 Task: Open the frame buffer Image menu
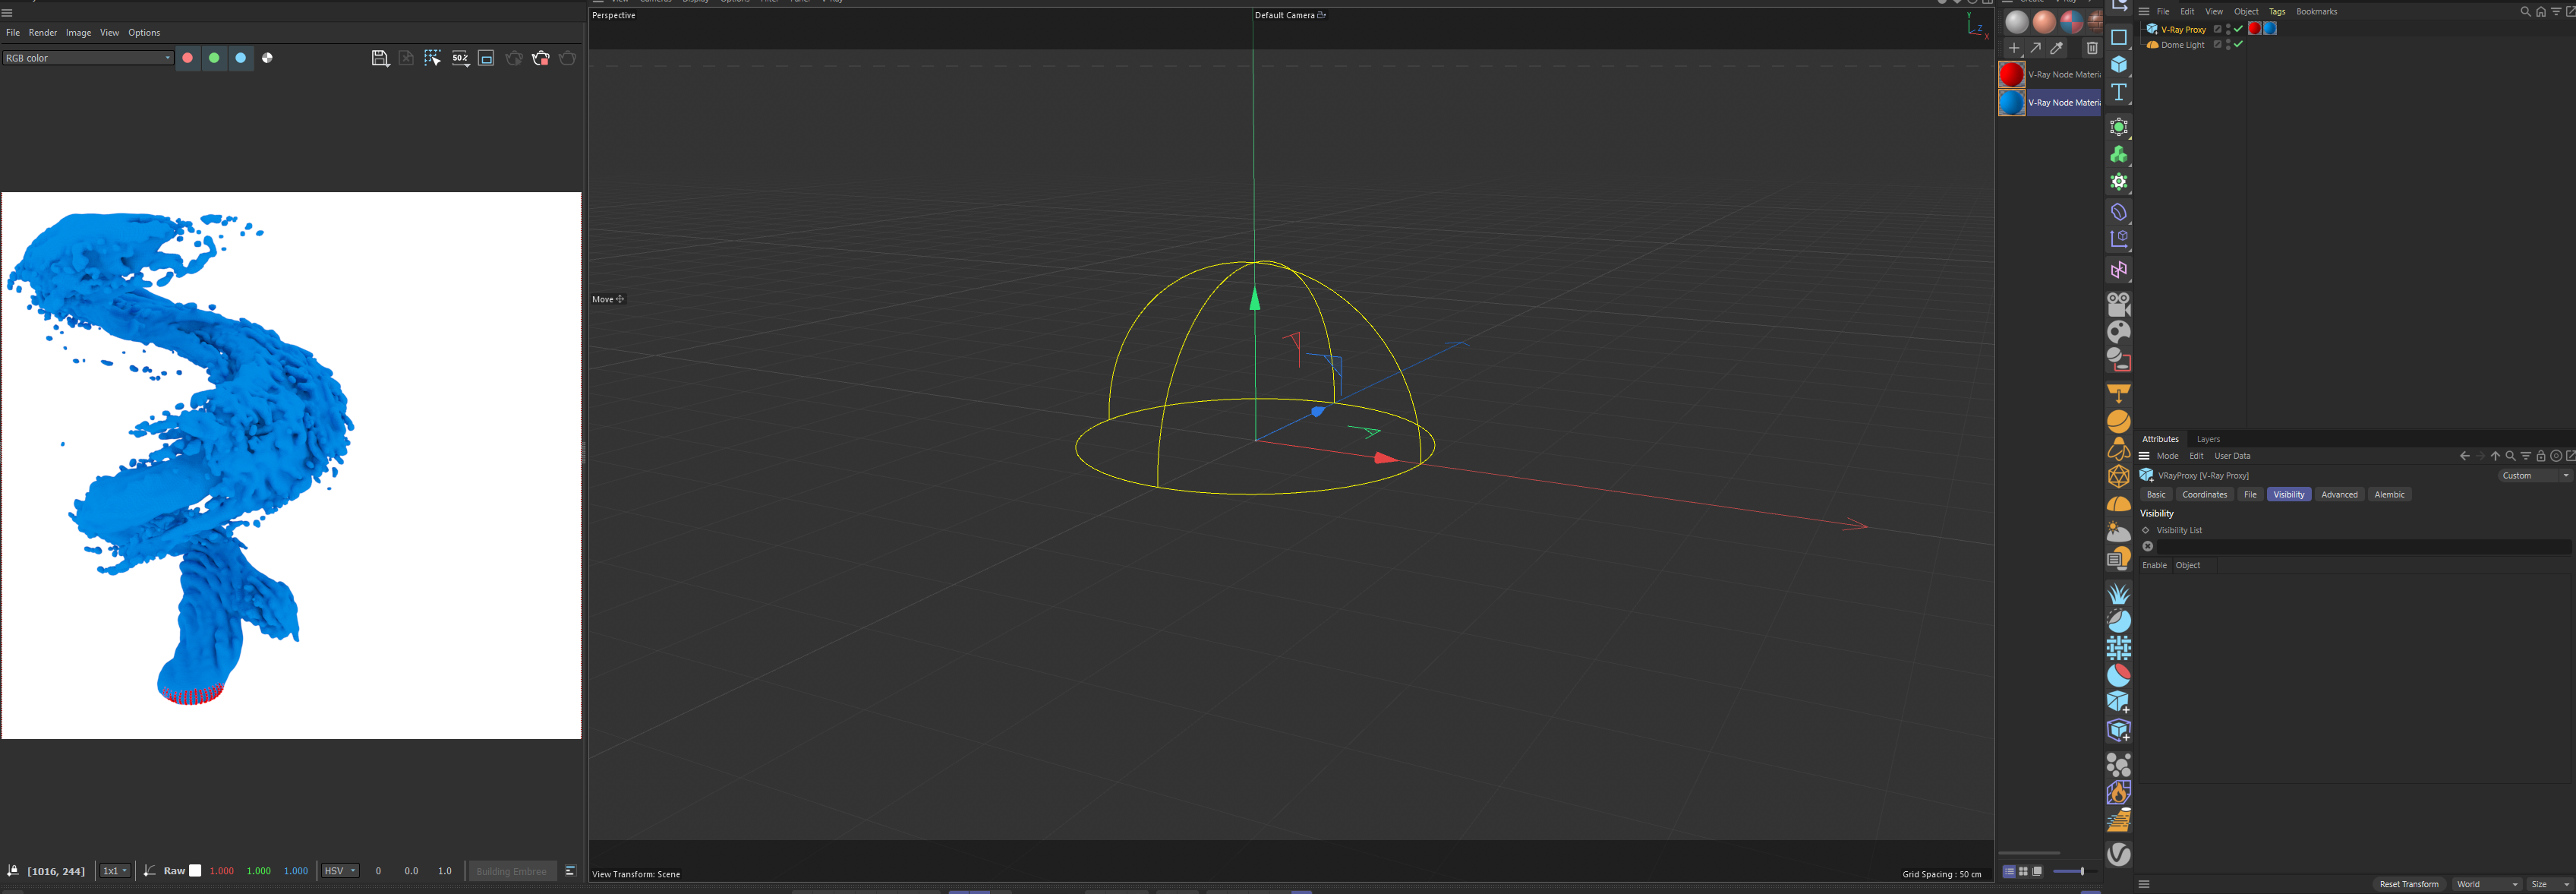[x=79, y=33]
